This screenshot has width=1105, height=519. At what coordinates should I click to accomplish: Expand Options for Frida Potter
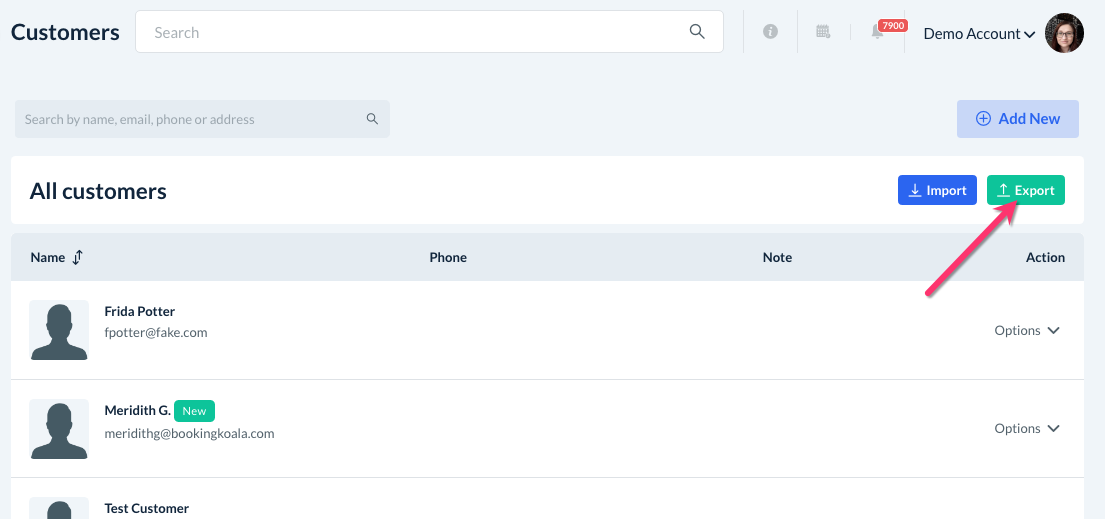[x=1027, y=330]
